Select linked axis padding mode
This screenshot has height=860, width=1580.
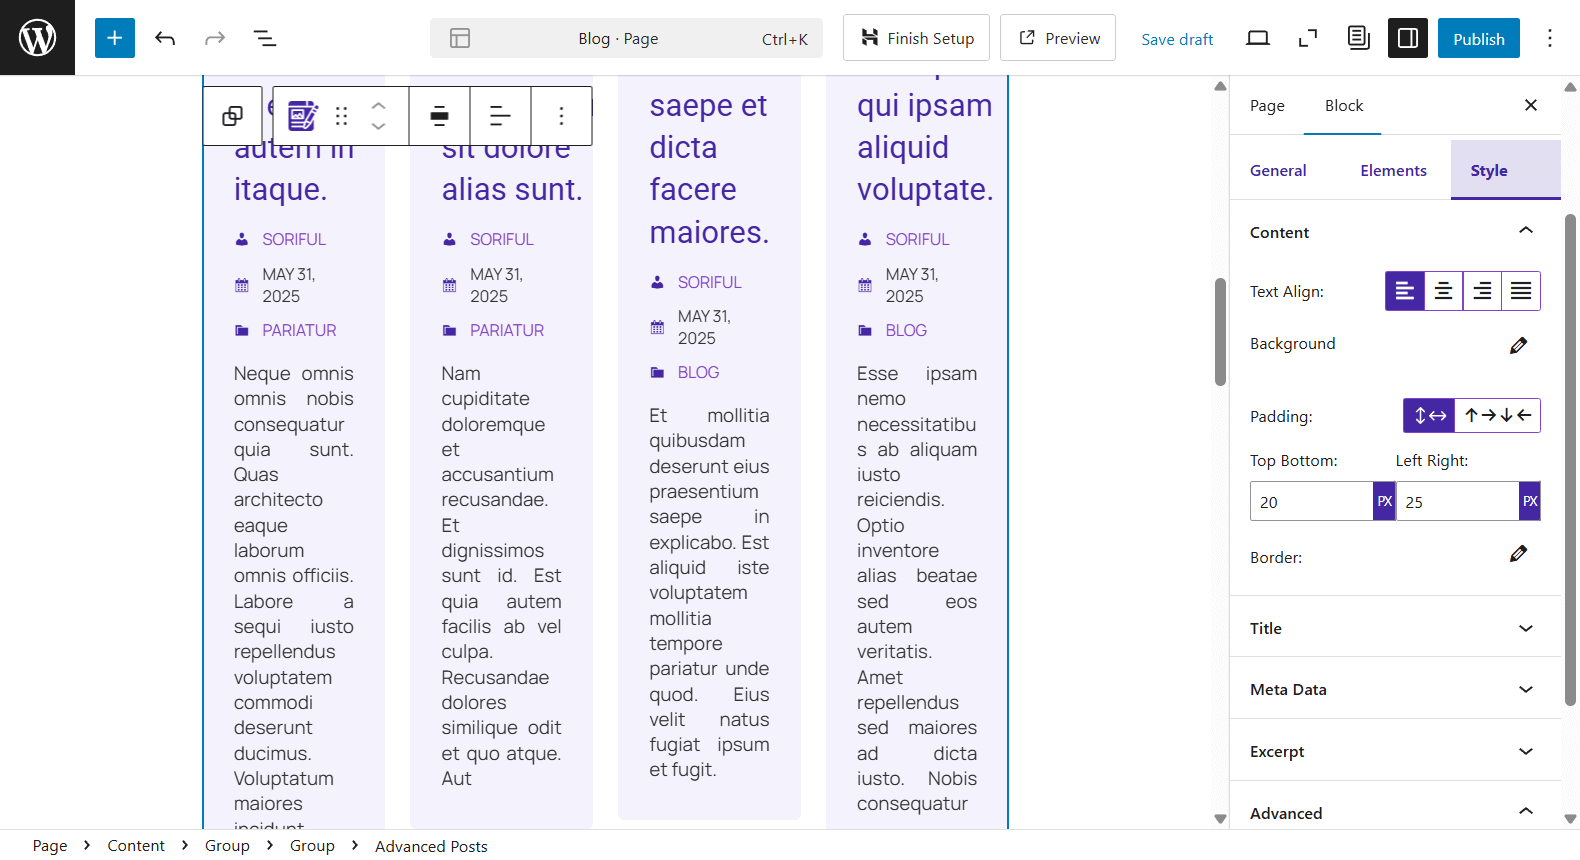tap(1429, 415)
